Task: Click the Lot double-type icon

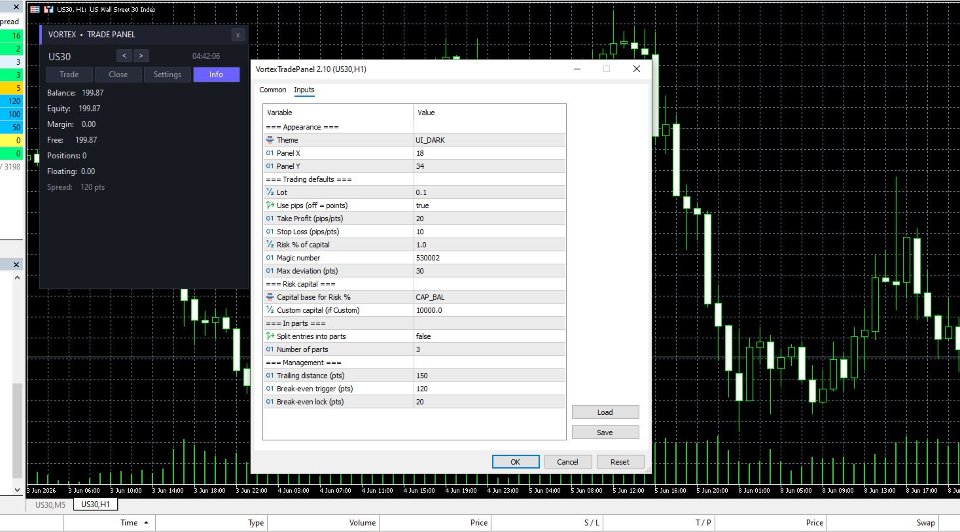Action: (270, 192)
